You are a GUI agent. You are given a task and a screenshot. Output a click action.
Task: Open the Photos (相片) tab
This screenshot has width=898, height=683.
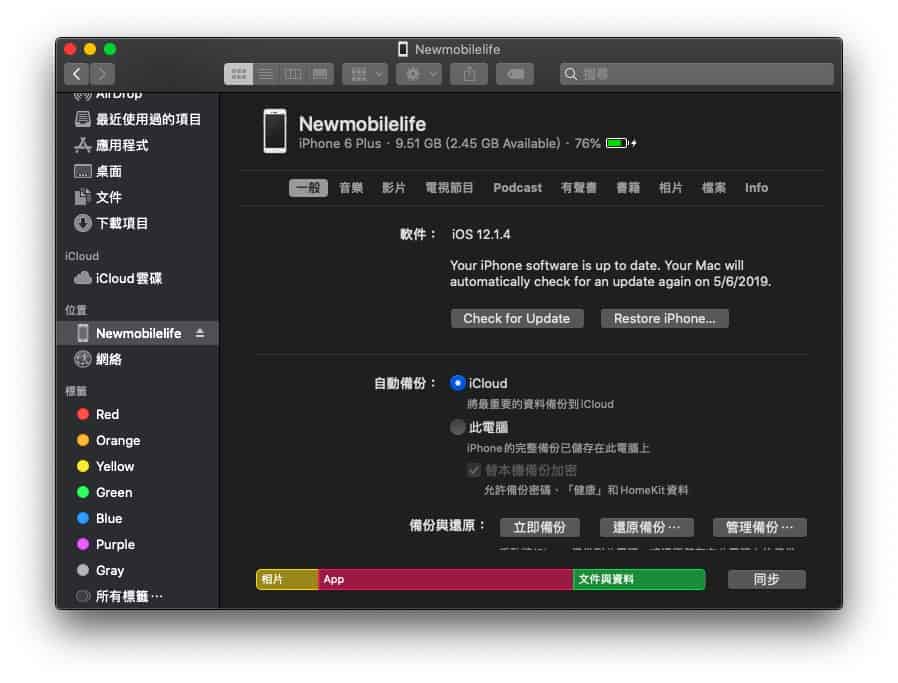pyautogui.click(x=671, y=188)
